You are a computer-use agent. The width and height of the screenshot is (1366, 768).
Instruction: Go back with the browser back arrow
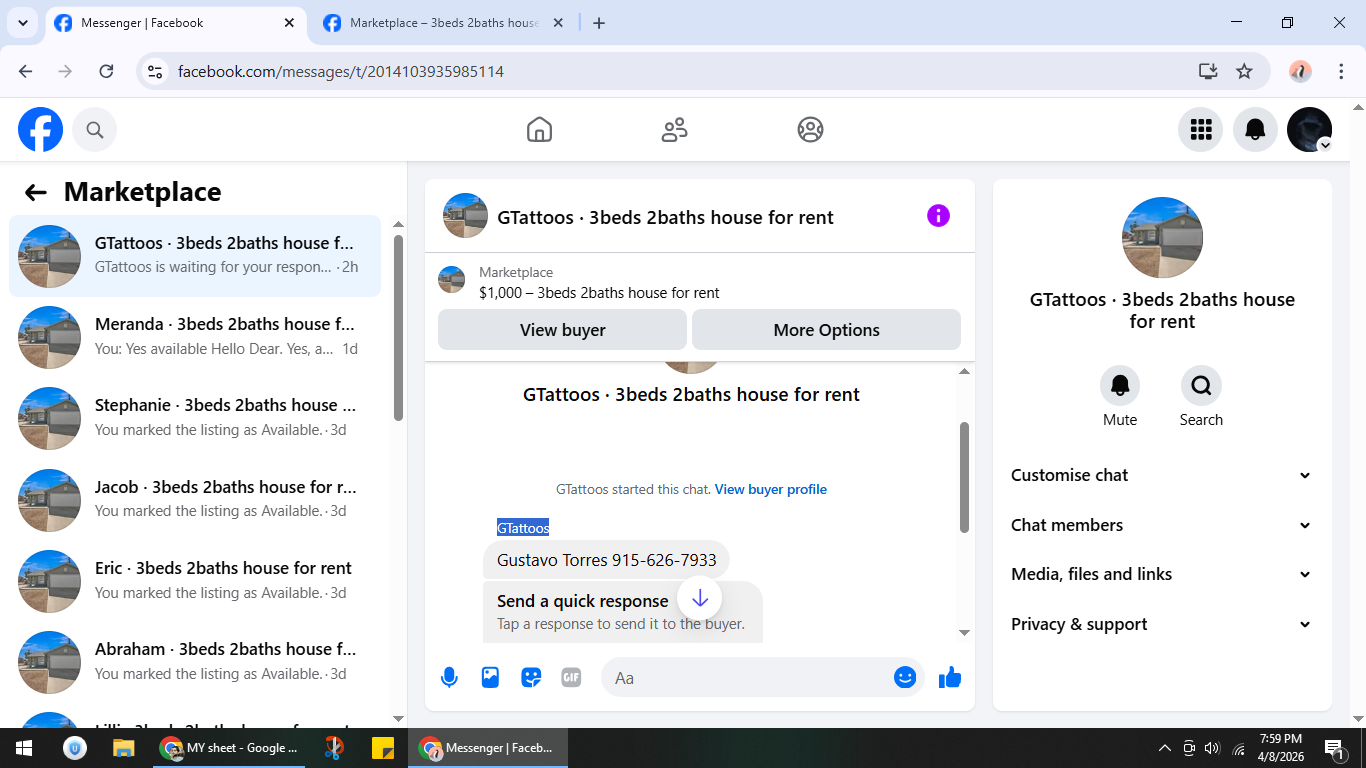(26, 71)
